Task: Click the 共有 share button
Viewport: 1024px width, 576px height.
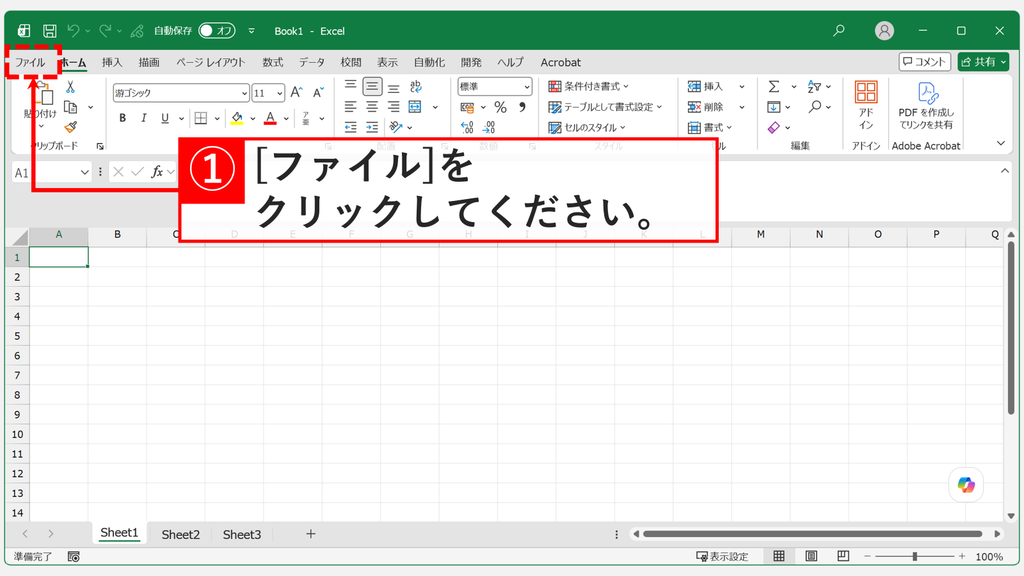Action: click(x=984, y=62)
